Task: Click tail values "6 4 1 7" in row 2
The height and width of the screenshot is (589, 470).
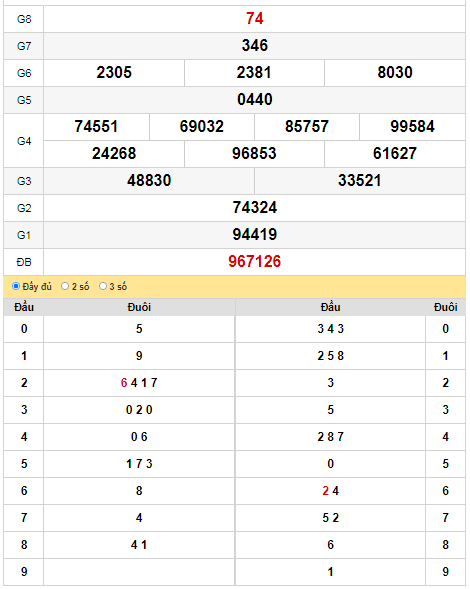Action: pos(139,383)
